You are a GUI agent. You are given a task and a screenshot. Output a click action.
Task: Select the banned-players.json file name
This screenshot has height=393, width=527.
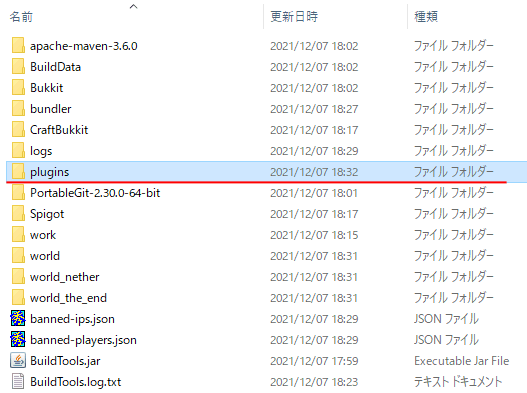[83, 340]
